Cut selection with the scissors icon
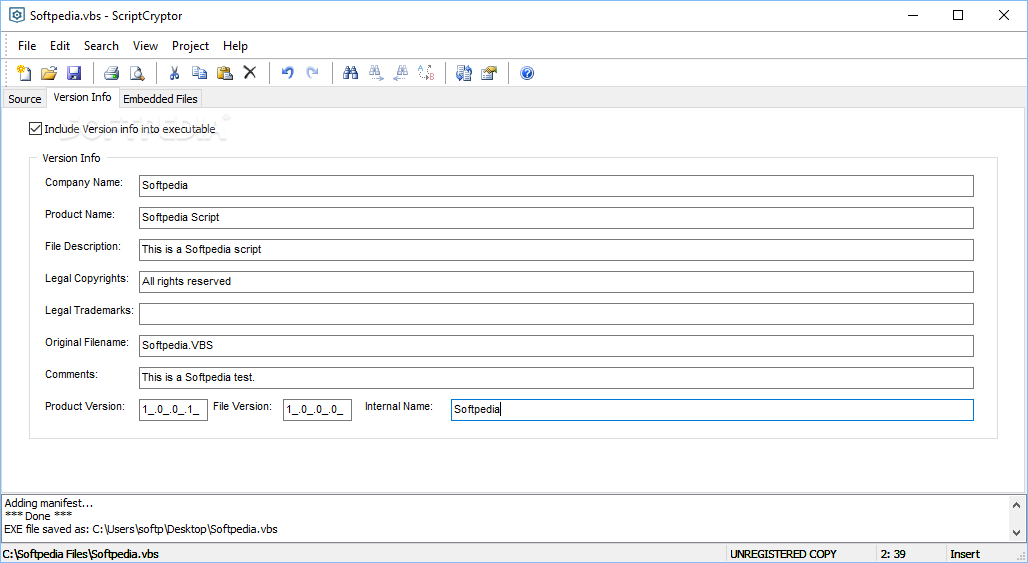The width and height of the screenshot is (1028, 563). coord(174,73)
